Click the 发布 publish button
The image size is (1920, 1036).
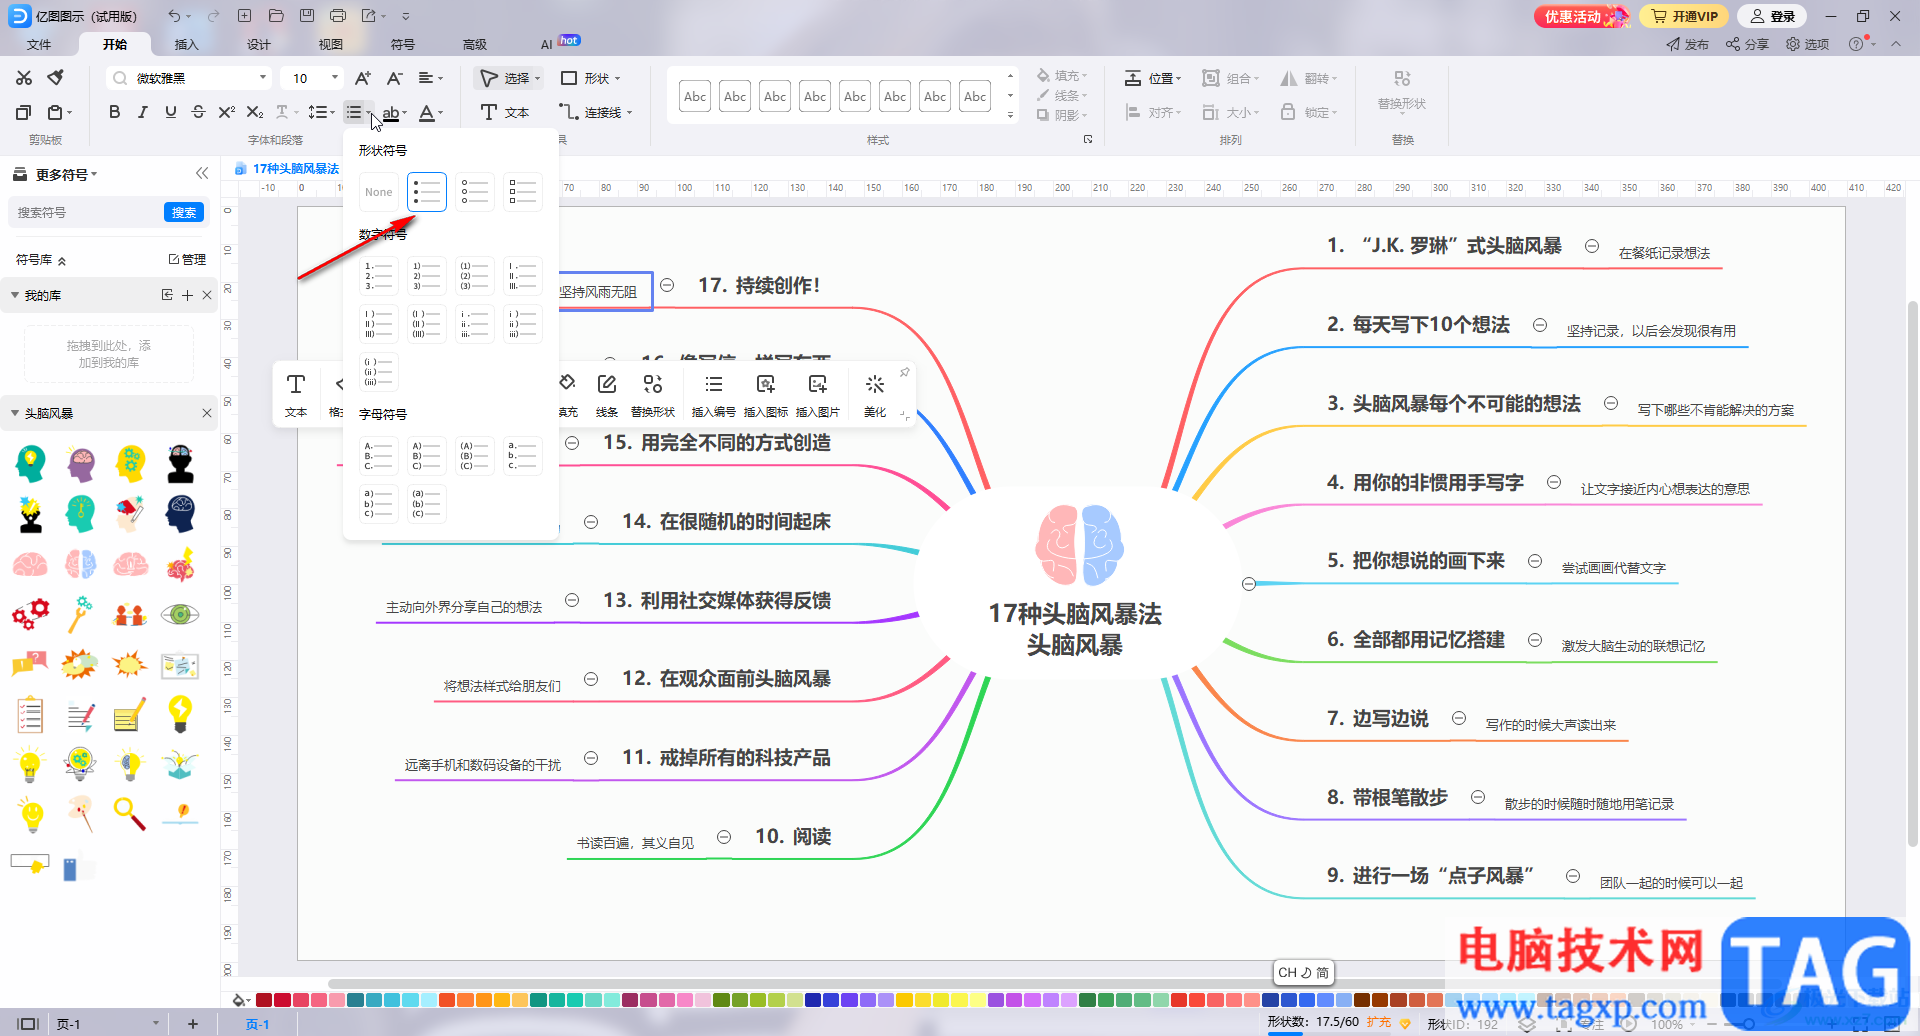coord(1687,44)
